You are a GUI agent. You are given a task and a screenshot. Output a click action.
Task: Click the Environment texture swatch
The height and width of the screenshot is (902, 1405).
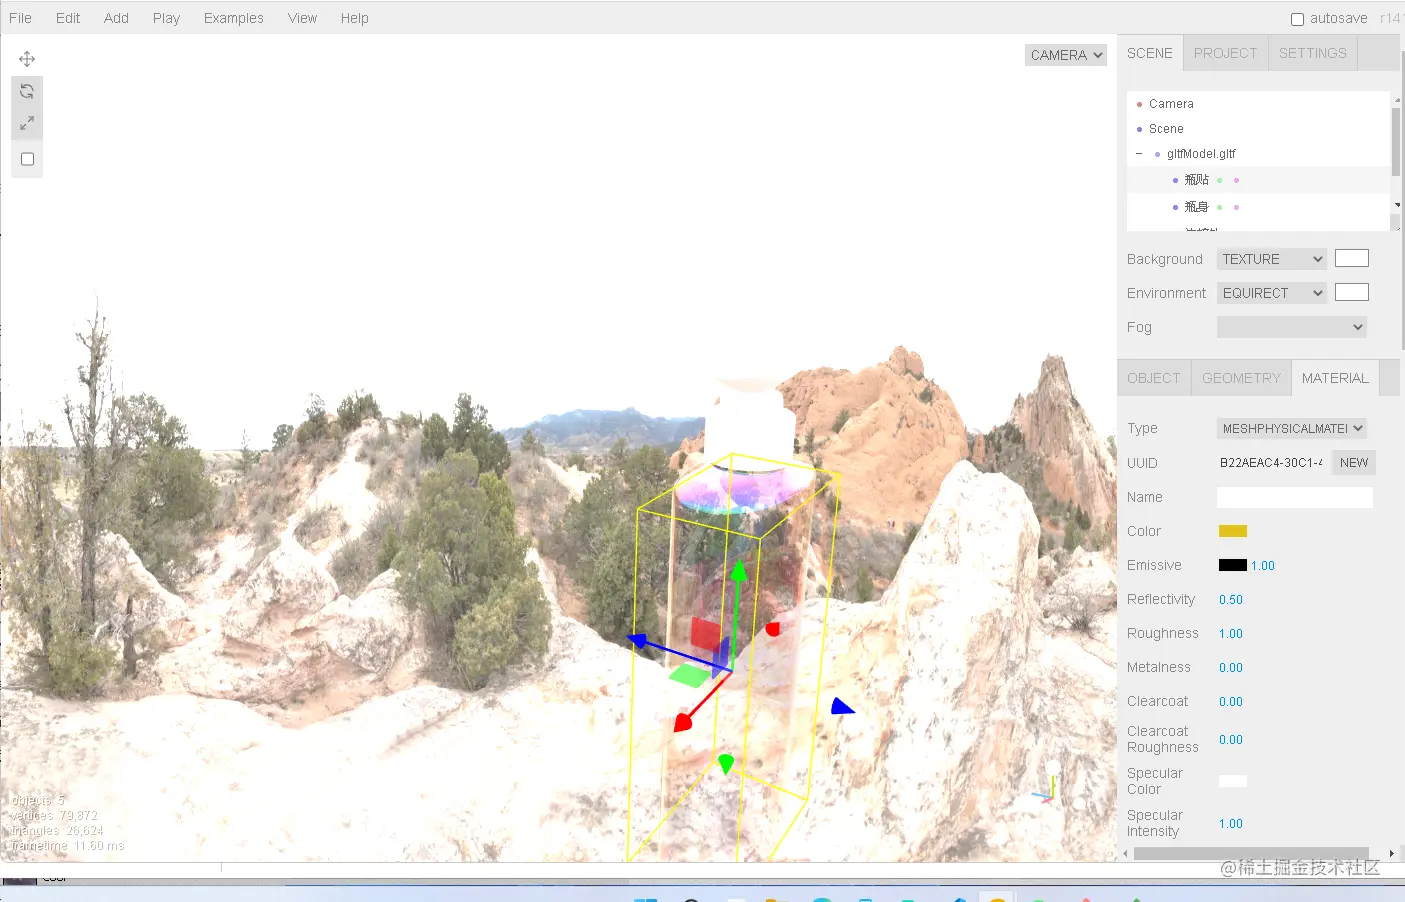pos(1352,292)
